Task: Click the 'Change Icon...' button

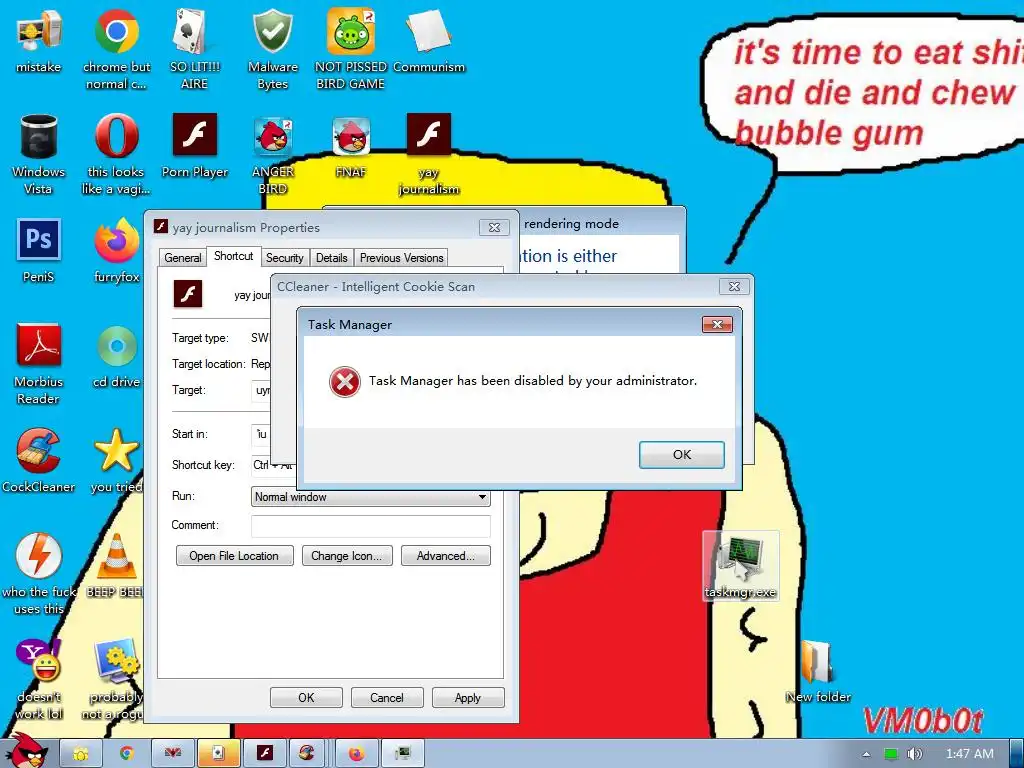Action: click(347, 556)
